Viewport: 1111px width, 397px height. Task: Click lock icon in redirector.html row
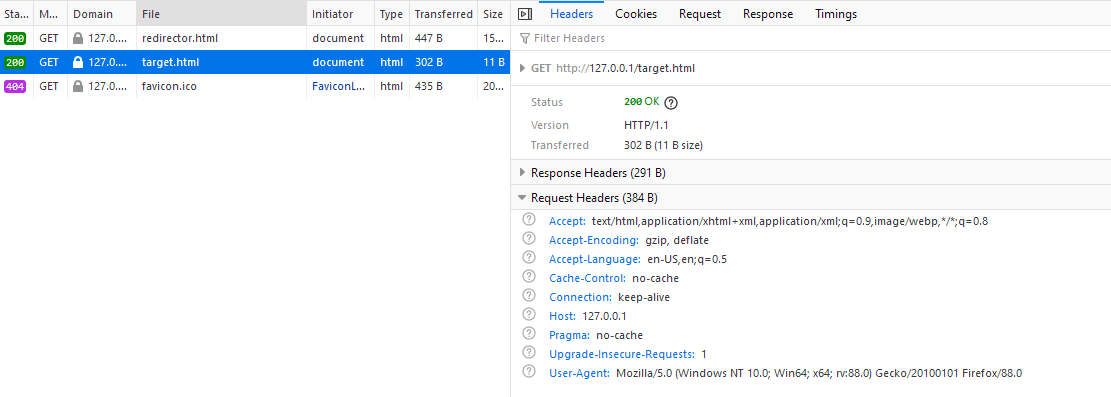tap(78, 38)
